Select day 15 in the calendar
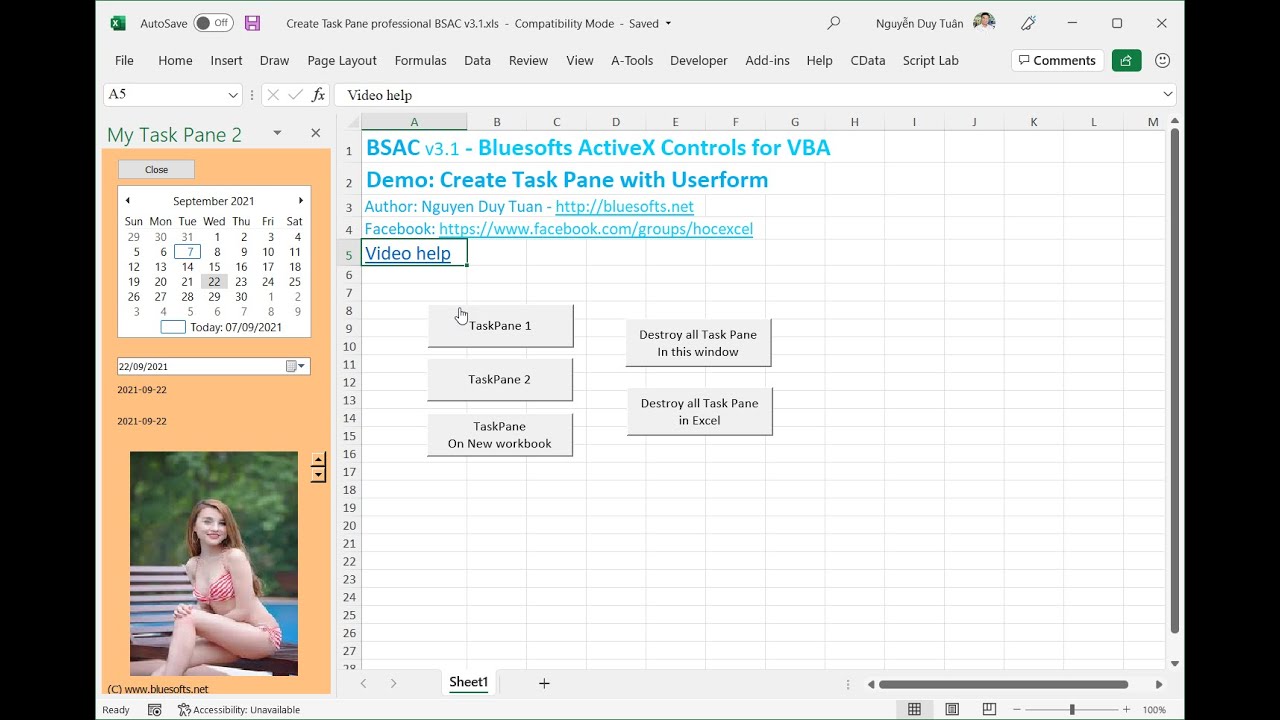1280x720 pixels. 214,267
